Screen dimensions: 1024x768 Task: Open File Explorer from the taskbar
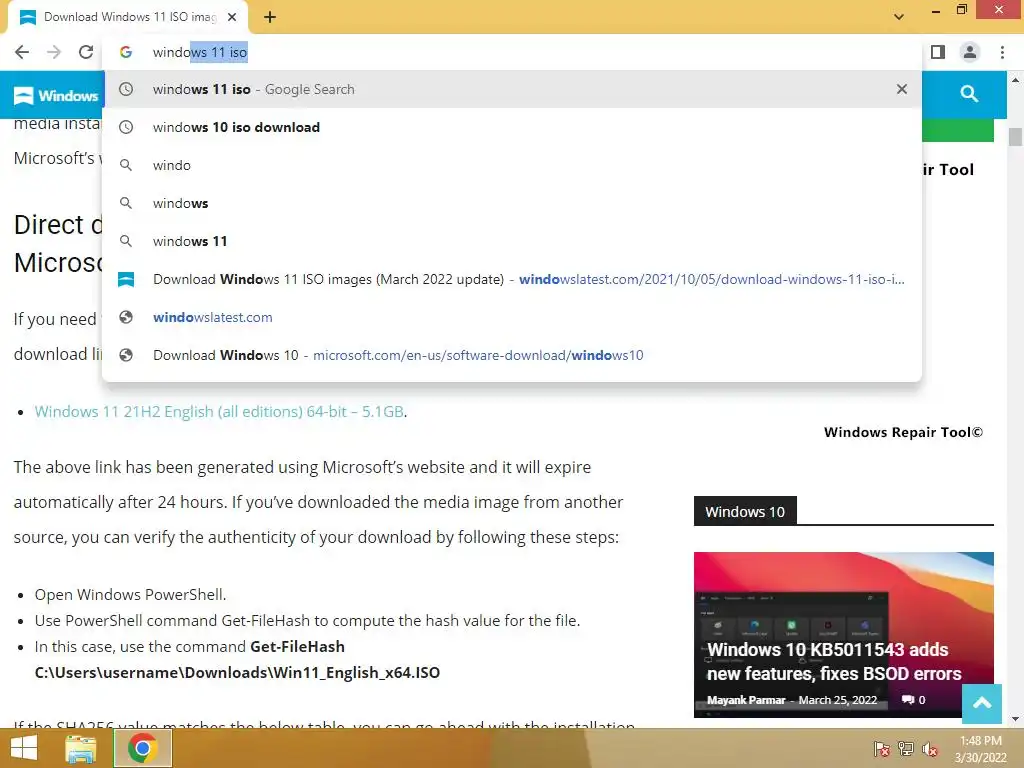point(80,748)
